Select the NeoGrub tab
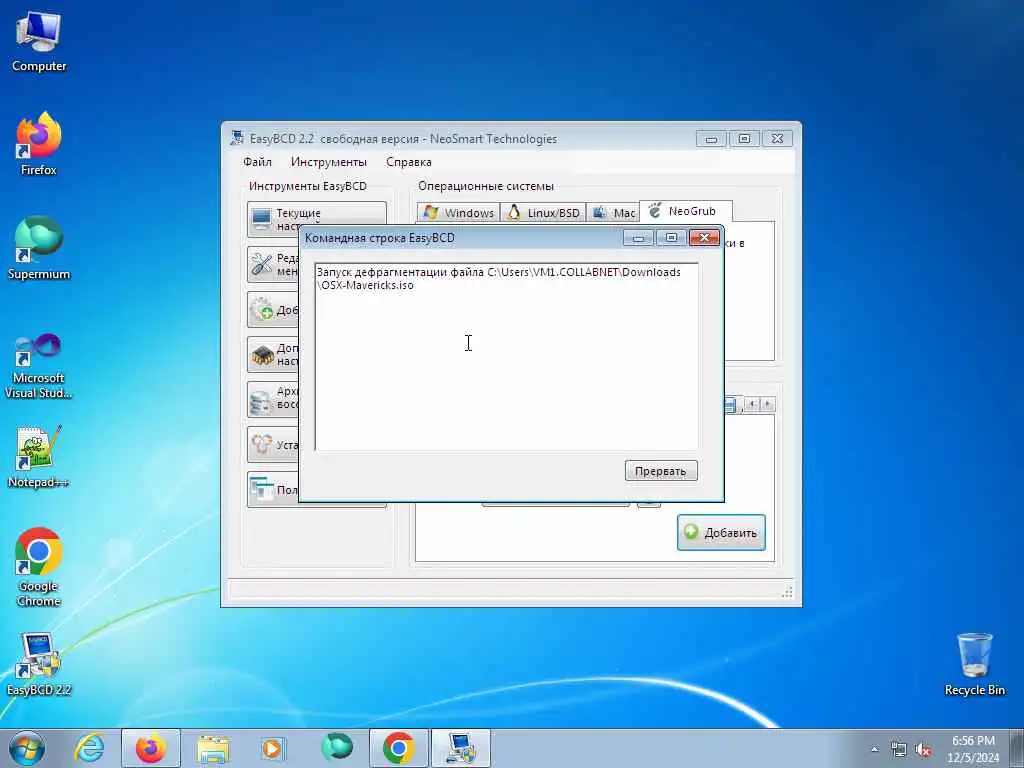This screenshot has height=768, width=1024. 686,211
